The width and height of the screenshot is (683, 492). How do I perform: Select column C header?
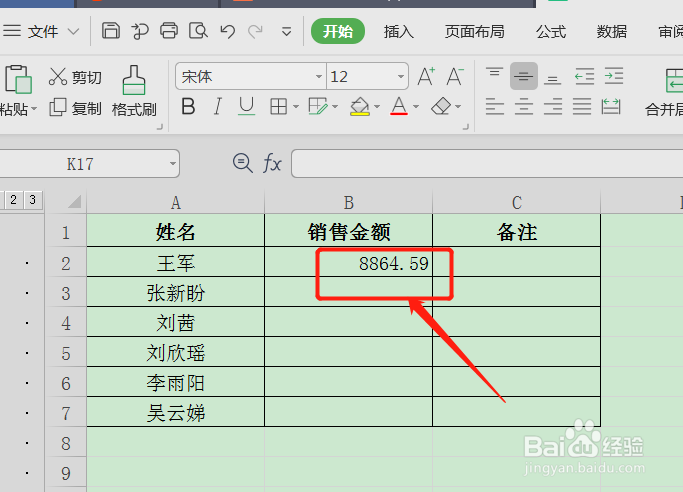(517, 202)
